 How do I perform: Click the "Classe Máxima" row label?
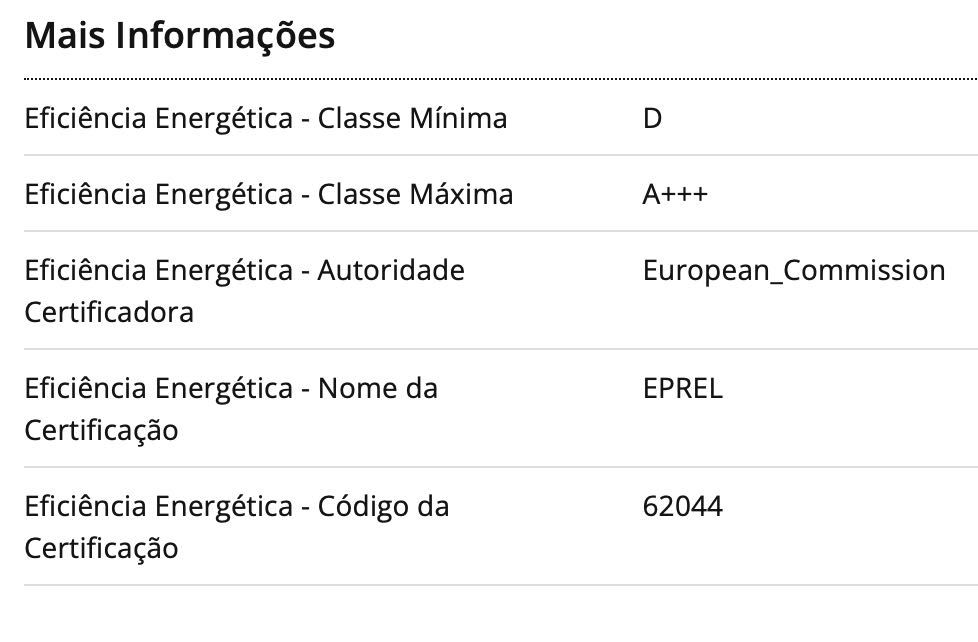pos(415,194)
